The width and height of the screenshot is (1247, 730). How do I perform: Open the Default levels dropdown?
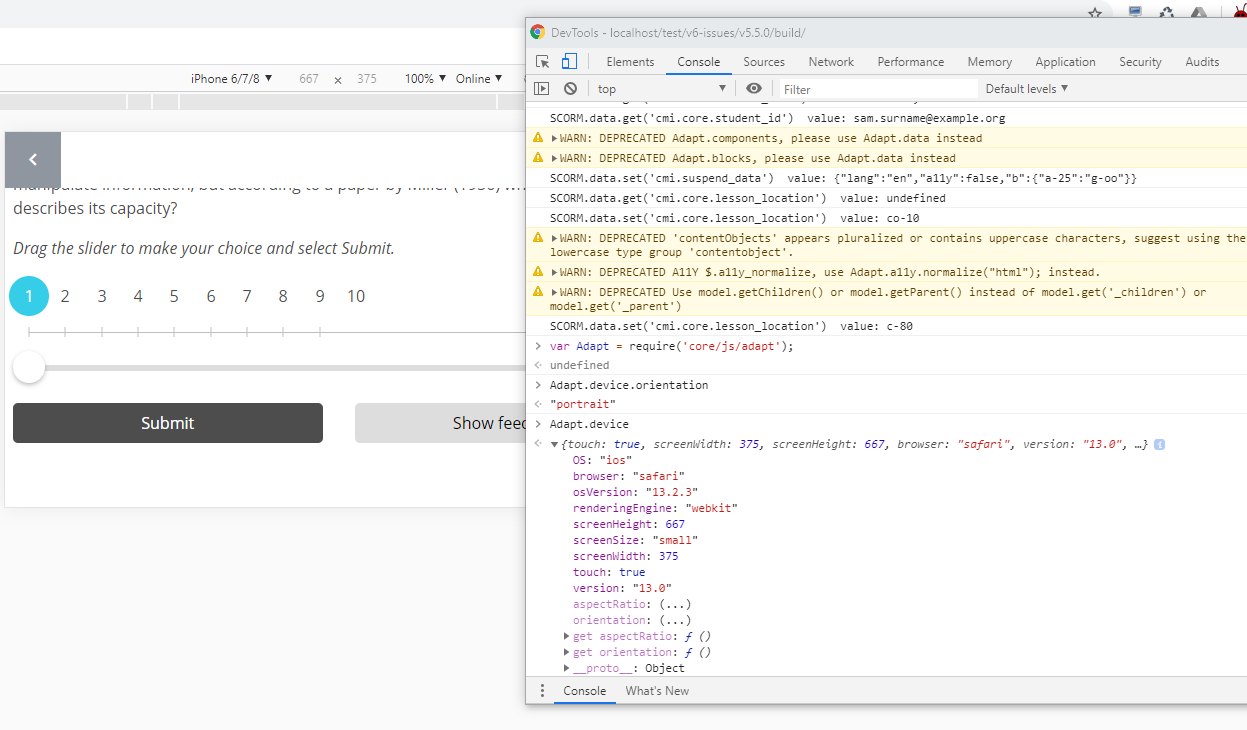[x=1026, y=88]
